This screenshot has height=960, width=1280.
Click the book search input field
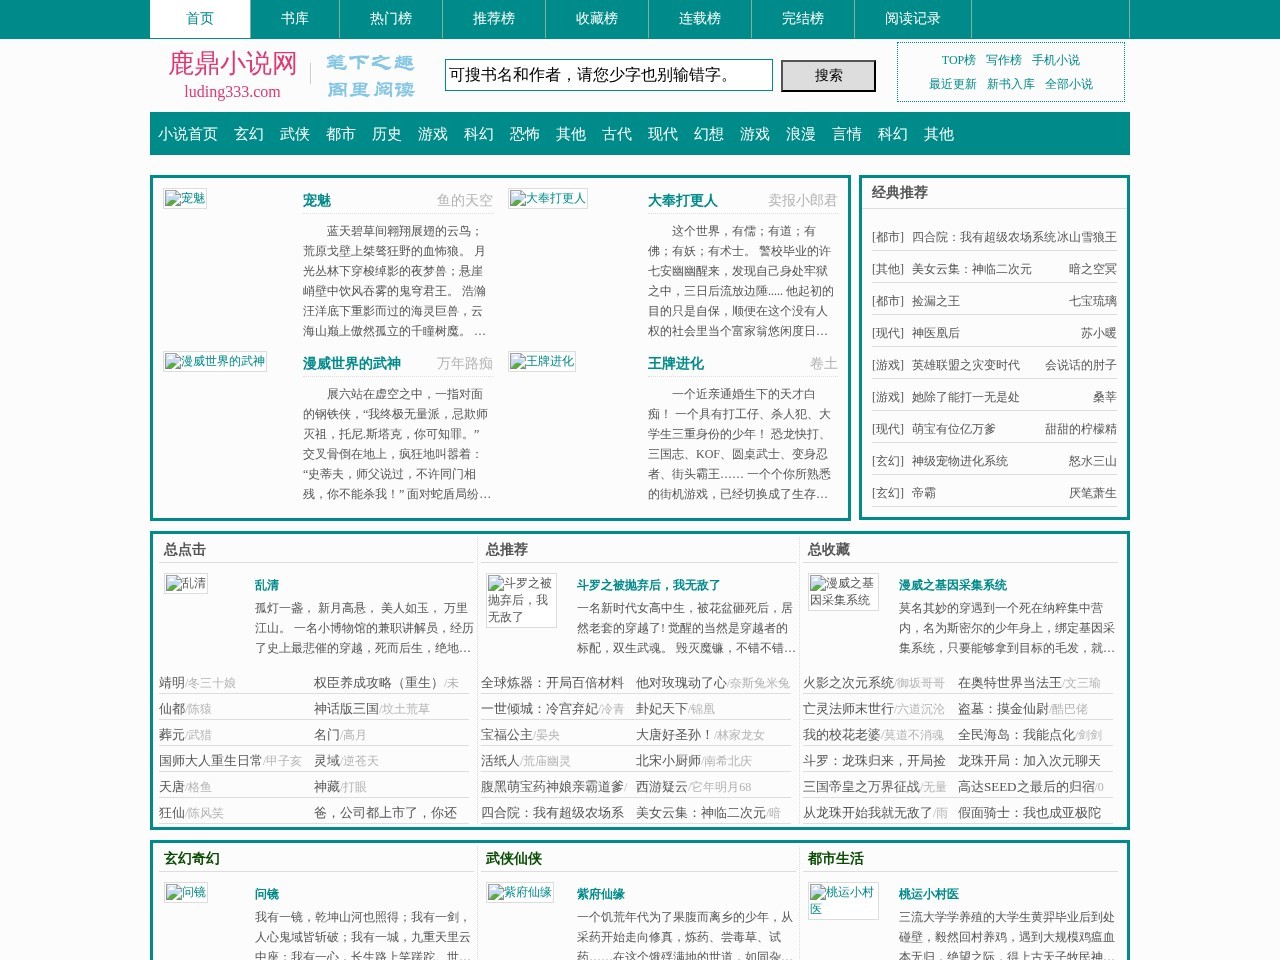609,75
